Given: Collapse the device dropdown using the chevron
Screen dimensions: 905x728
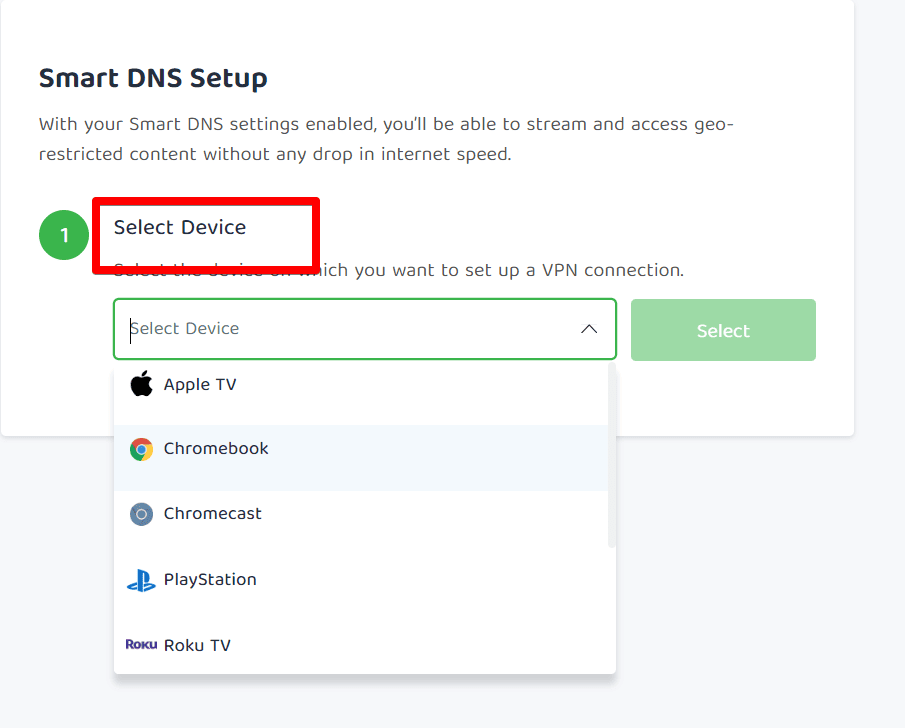Looking at the screenshot, I should click(x=589, y=329).
